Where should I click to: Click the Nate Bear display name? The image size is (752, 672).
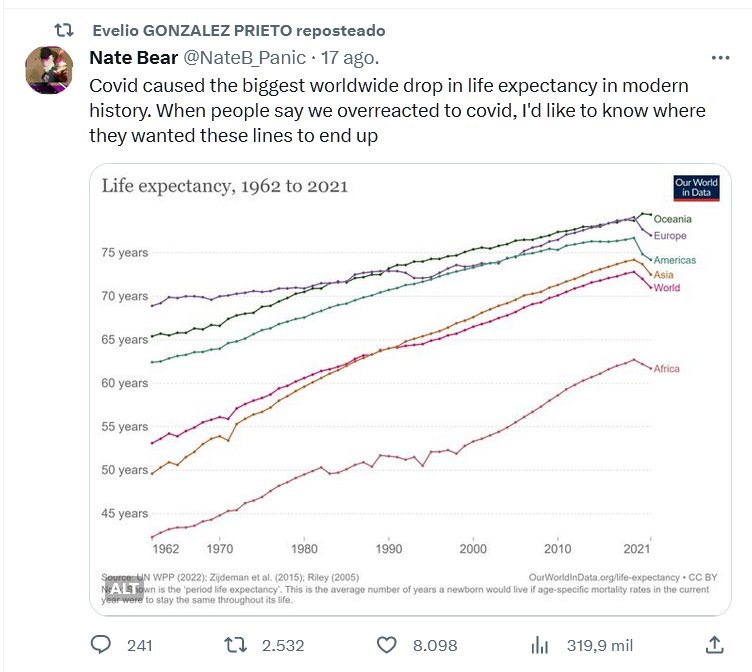[x=133, y=58]
